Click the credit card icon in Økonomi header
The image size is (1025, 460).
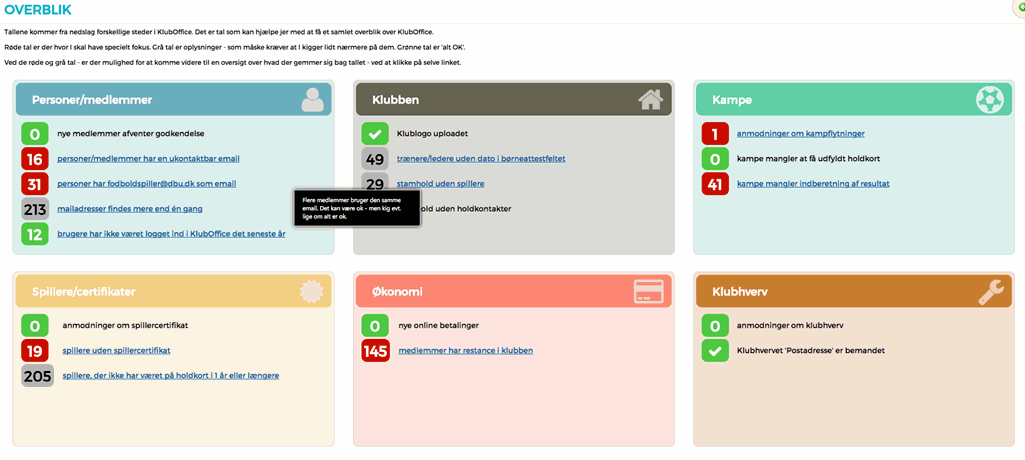(648, 291)
